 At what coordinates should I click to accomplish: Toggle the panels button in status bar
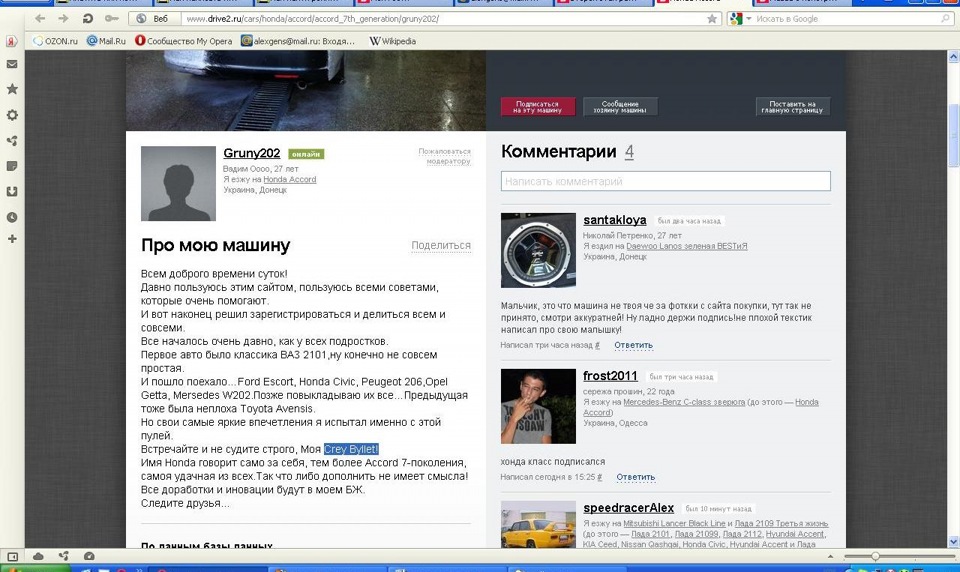tap(12, 556)
